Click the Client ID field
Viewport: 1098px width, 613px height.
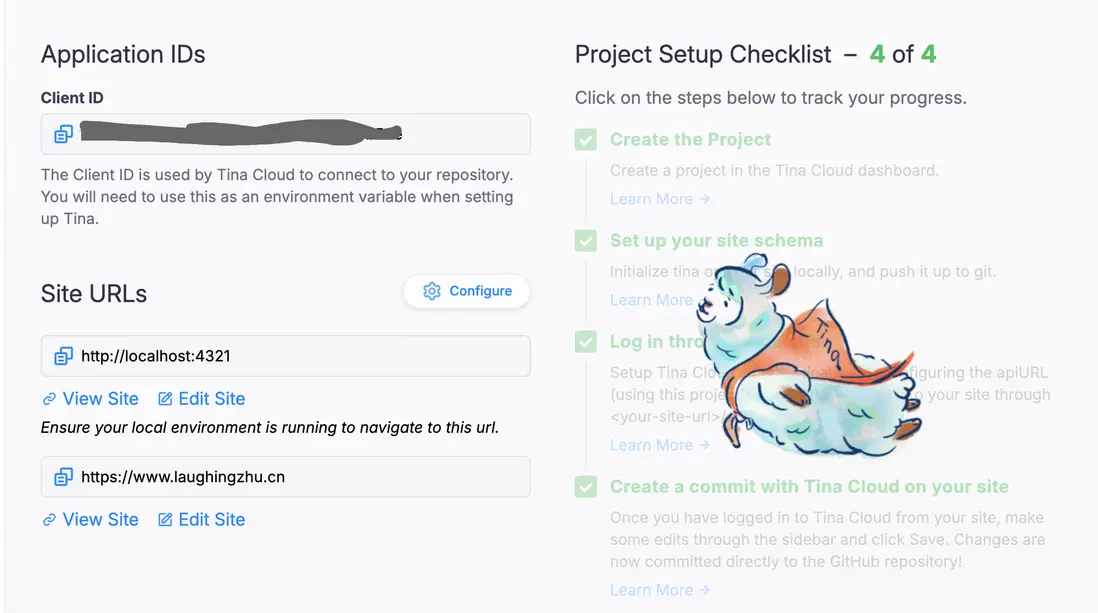300,134
